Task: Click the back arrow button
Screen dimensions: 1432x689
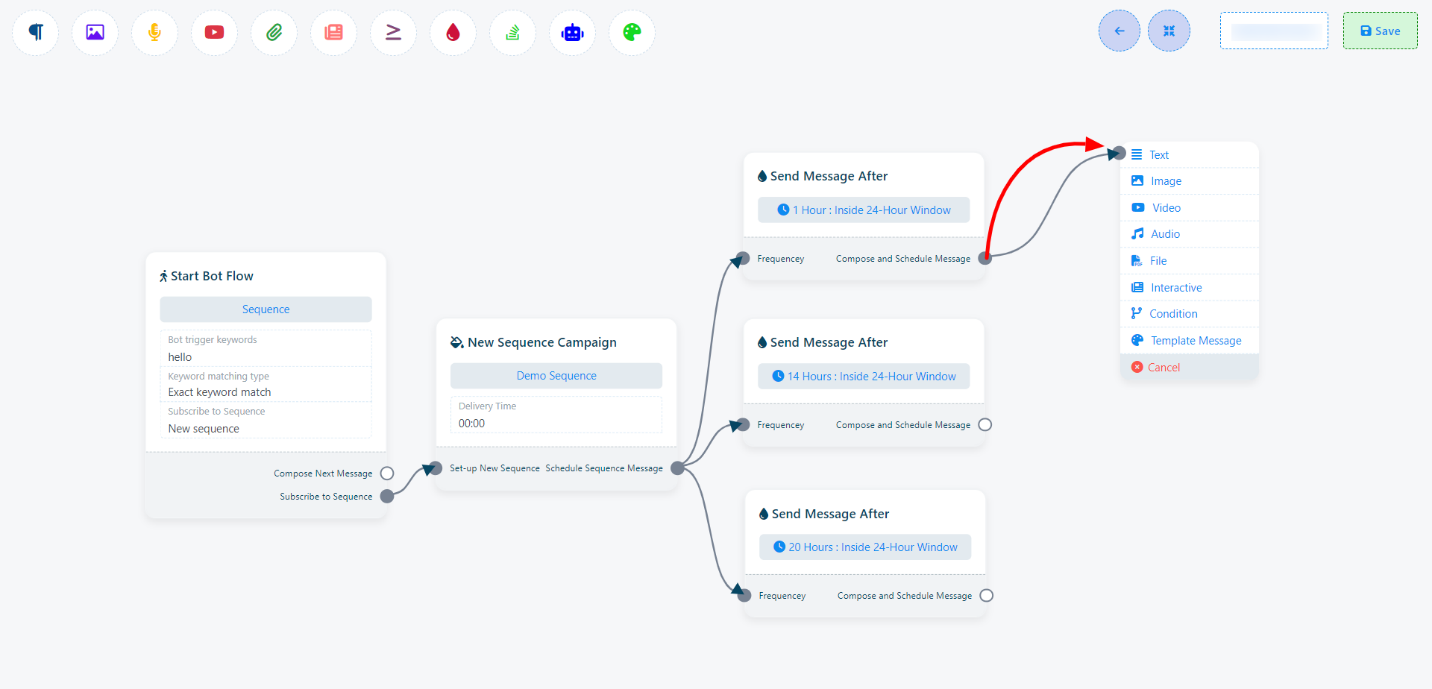Action: coord(1119,31)
